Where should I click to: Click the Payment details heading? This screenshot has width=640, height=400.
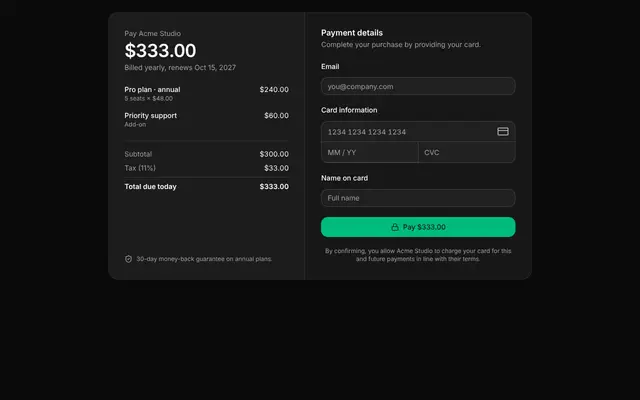tap(352, 33)
